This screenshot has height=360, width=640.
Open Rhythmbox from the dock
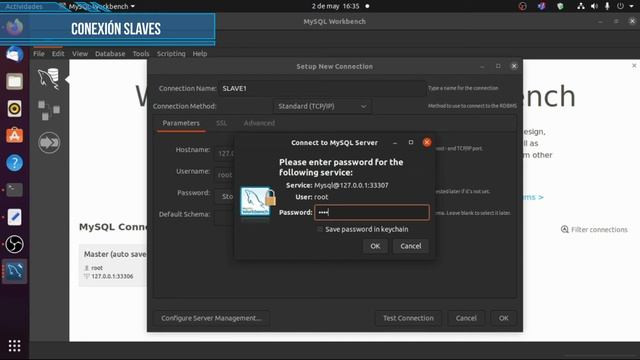[x=14, y=109]
